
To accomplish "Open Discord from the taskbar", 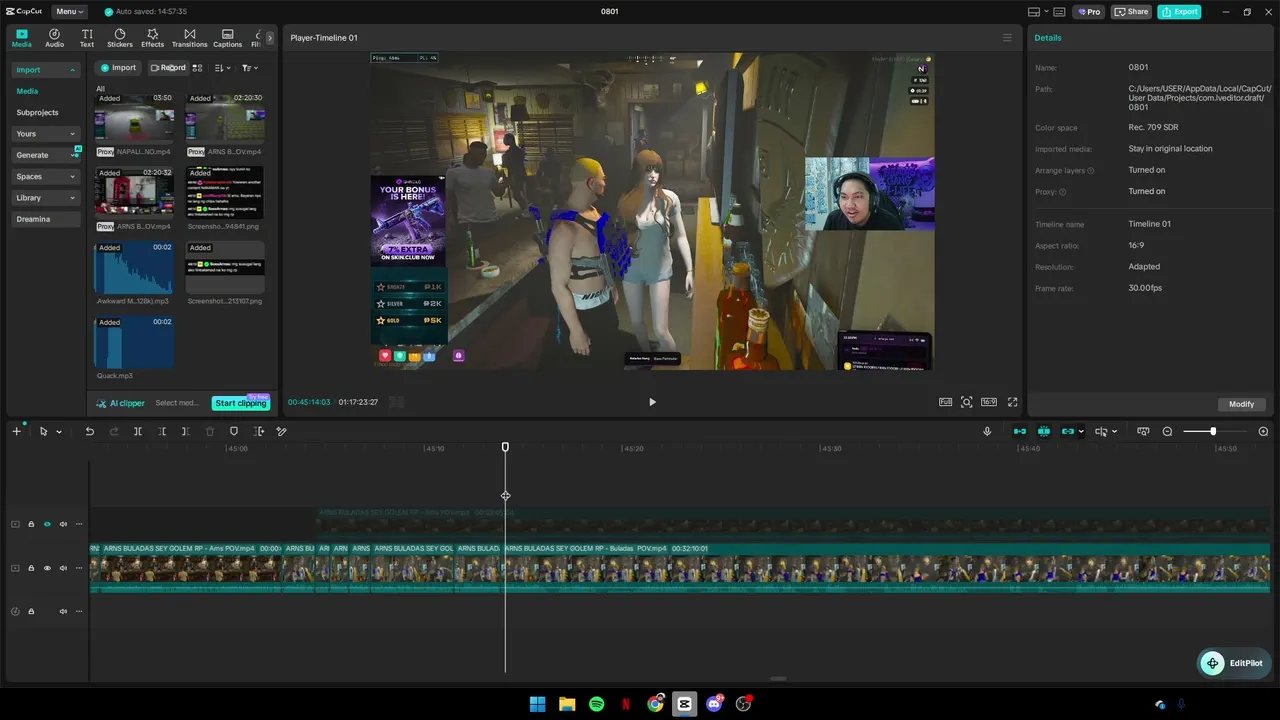I will (x=714, y=704).
